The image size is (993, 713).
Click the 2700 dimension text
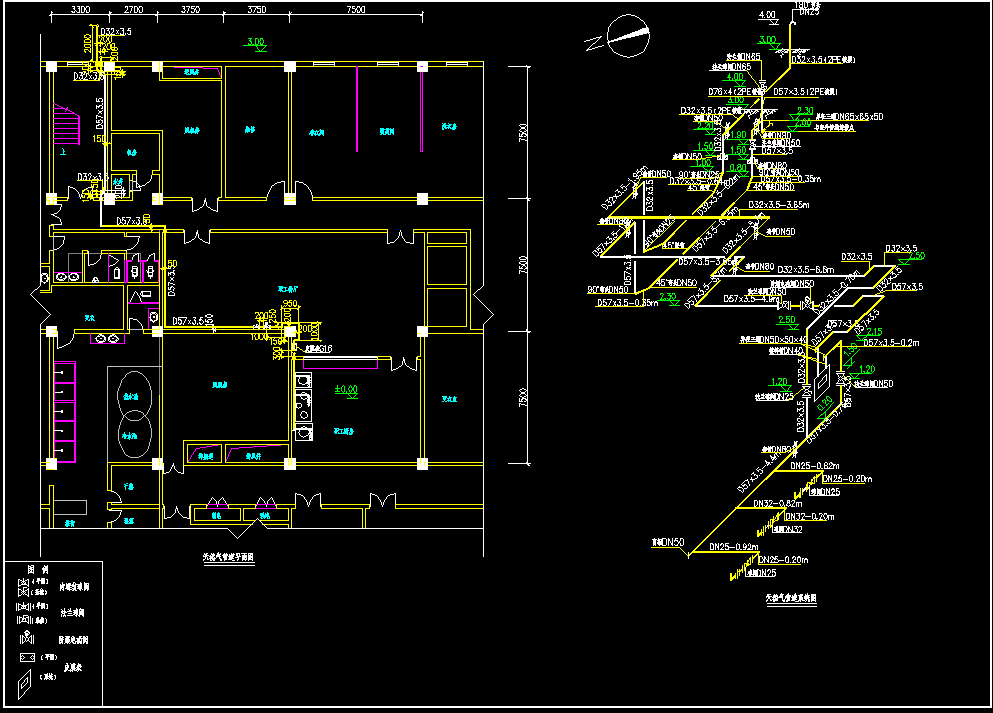(x=133, y=10)
